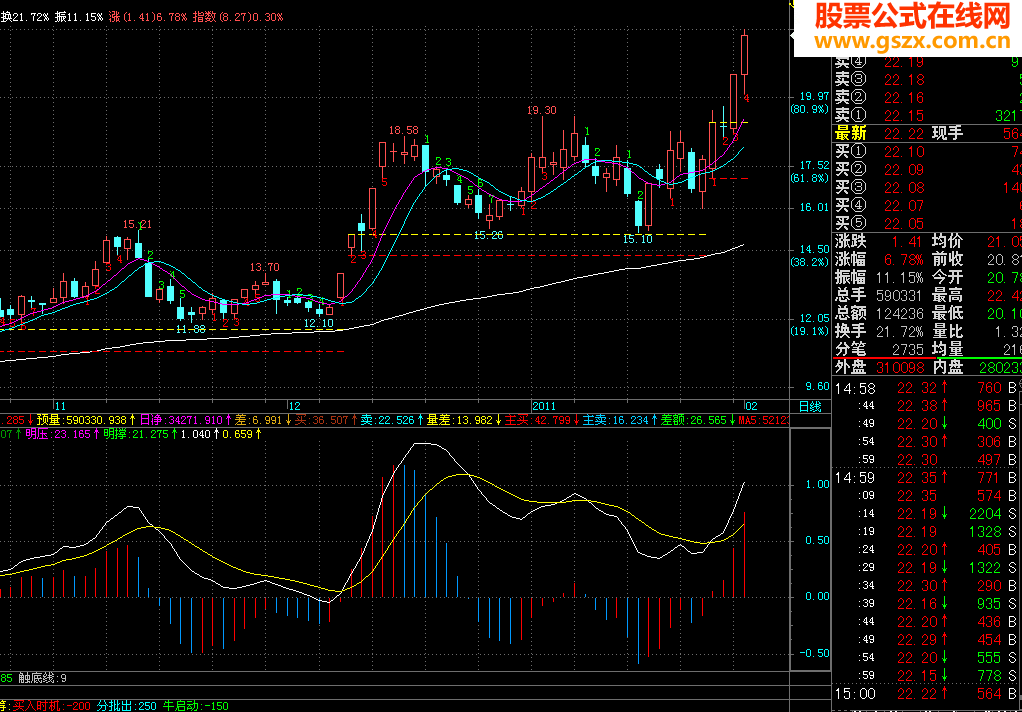Click the 2011 date axis label

tap(546, 406)
